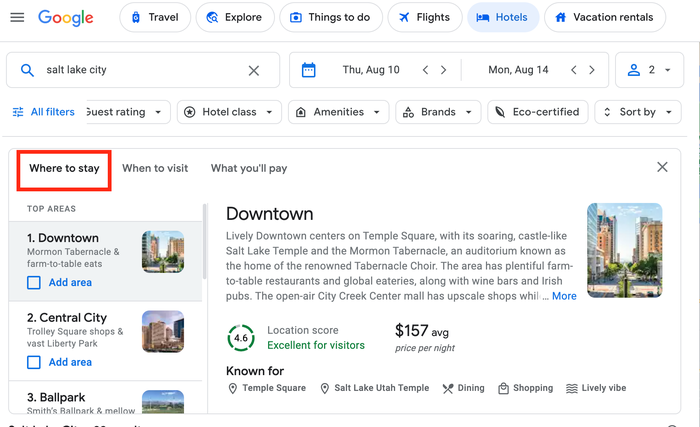Click the Mon, Aug 14 check-out date
Viewport: 700px width, 427px height.
pos(518,70)
